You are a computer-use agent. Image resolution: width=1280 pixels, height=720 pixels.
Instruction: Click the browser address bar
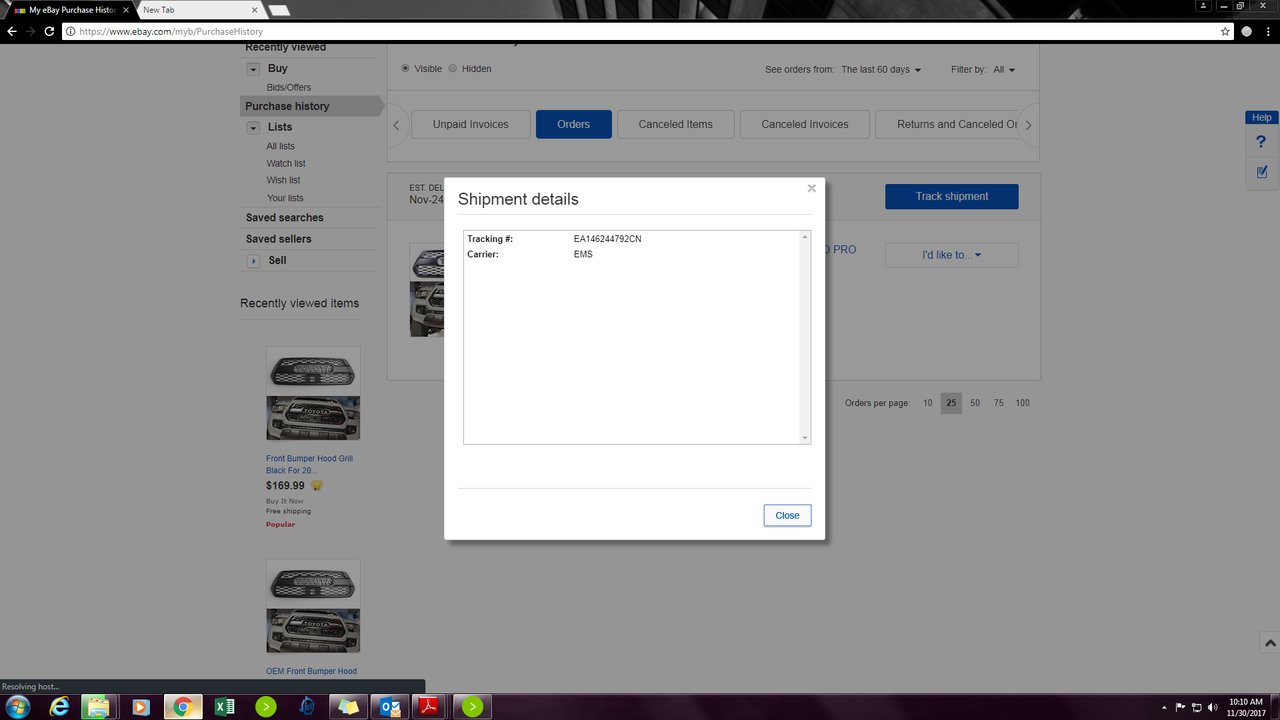(x=640, y=32)
